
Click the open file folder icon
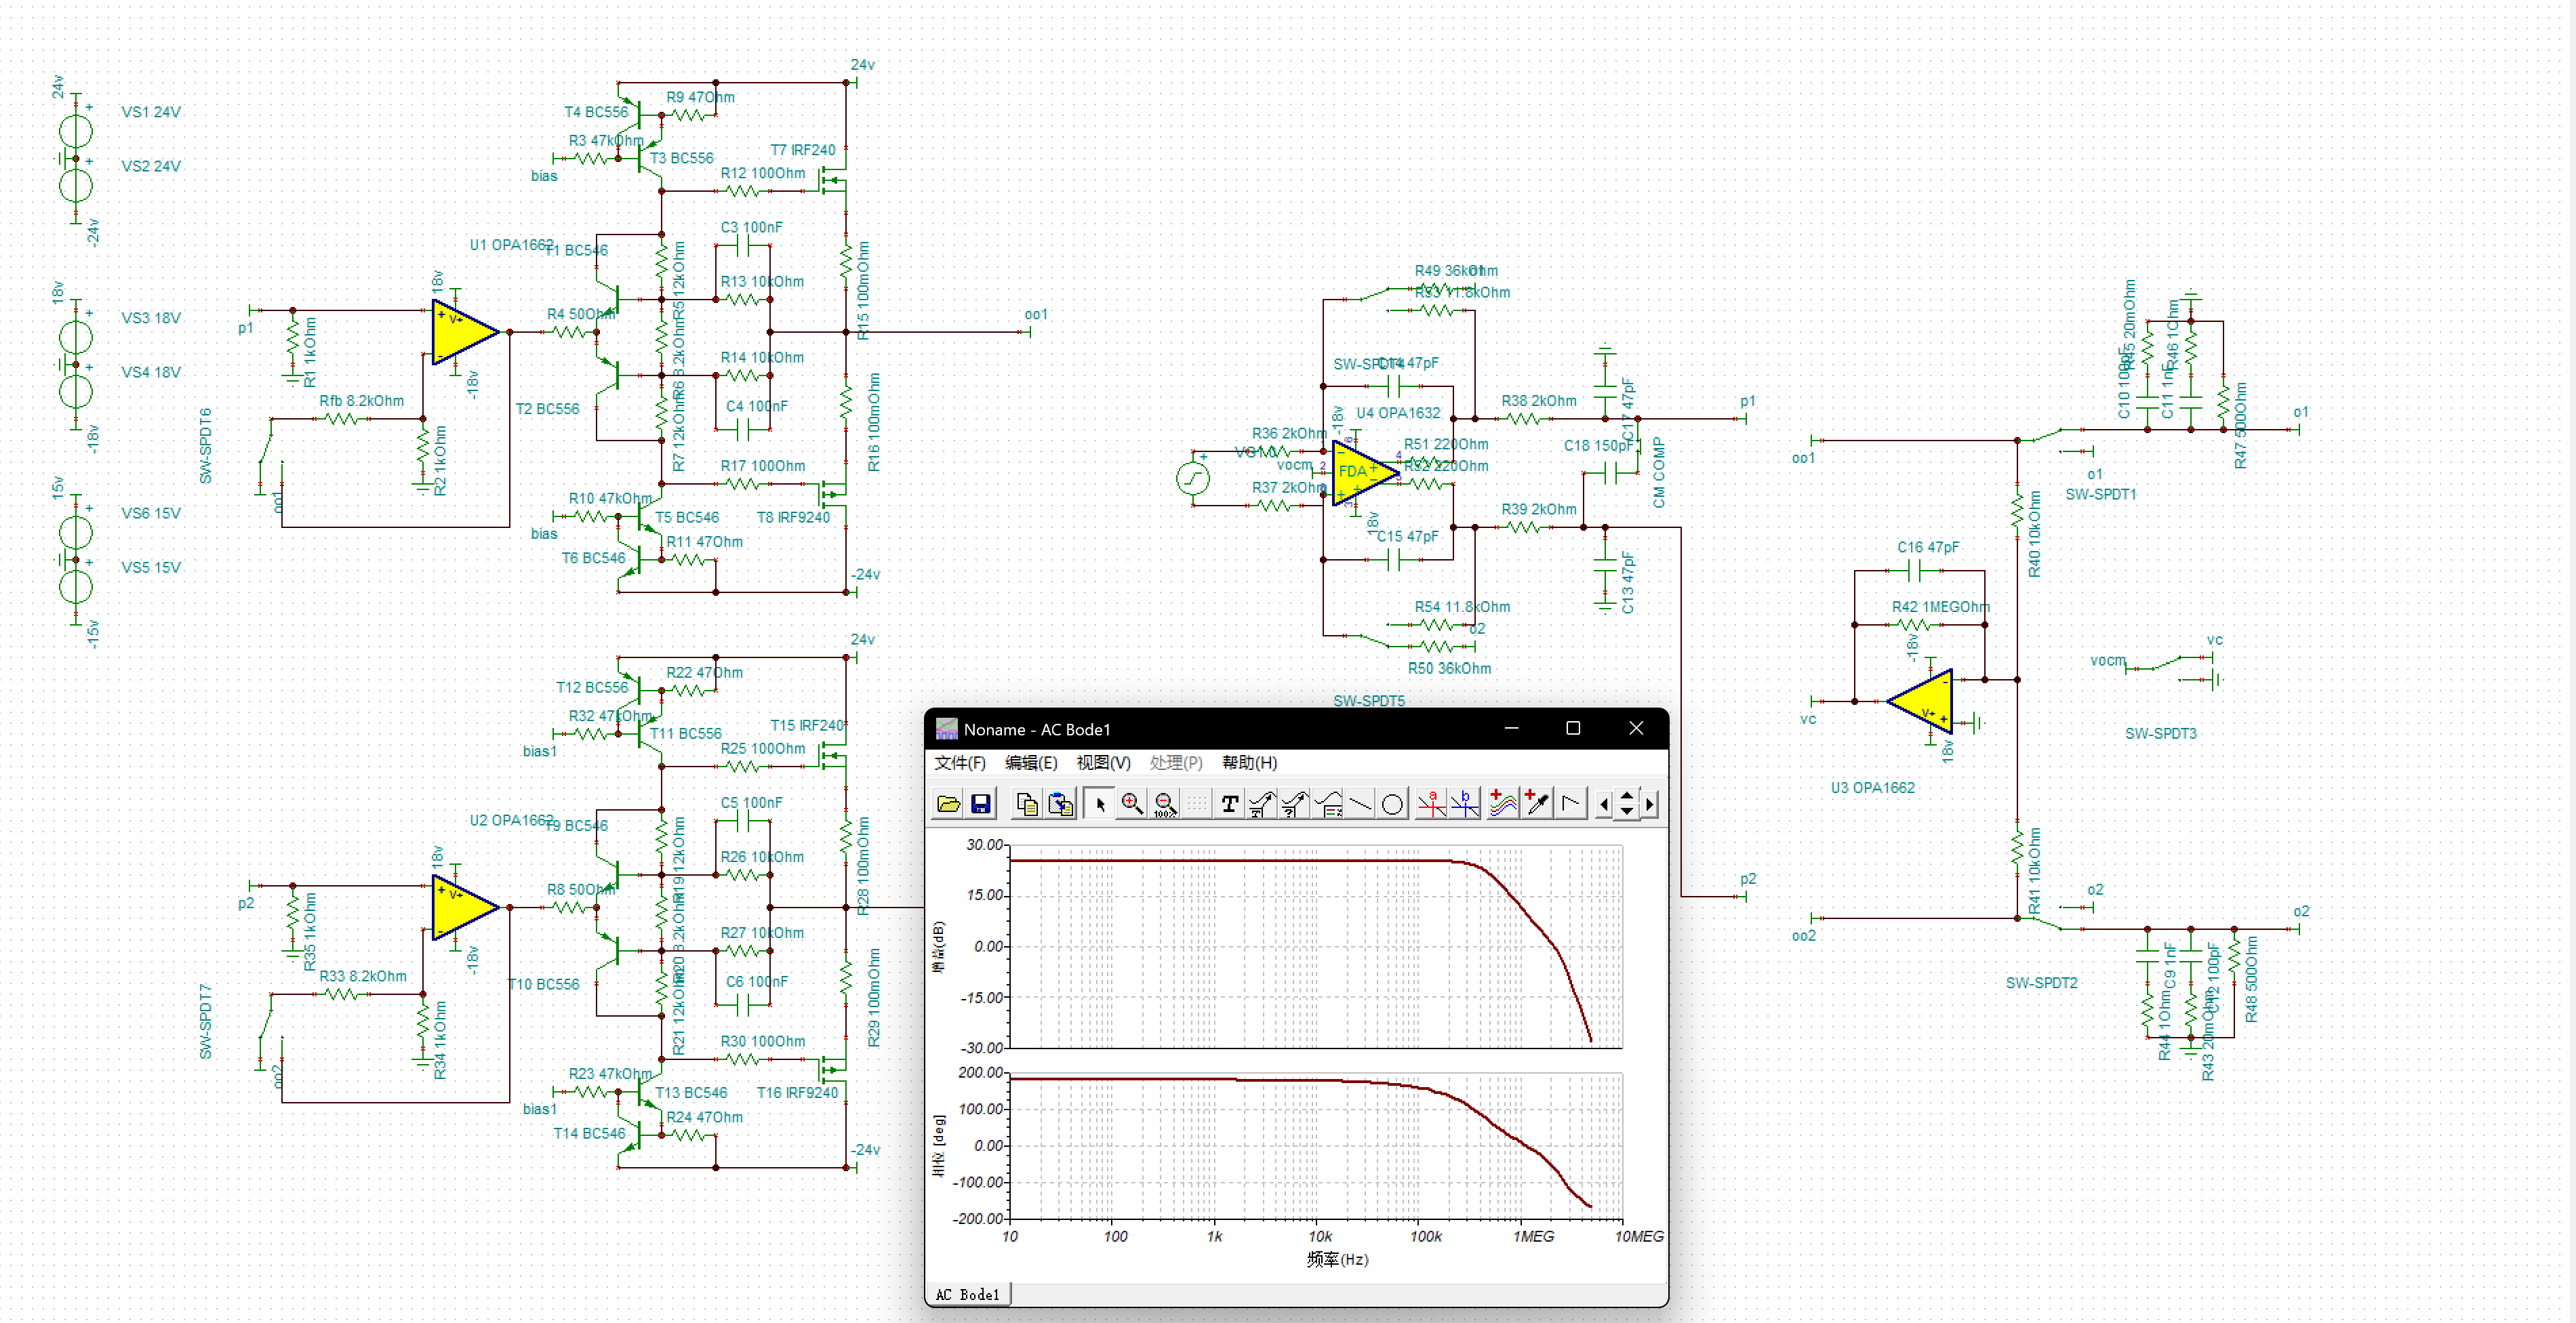click(948, 804)
